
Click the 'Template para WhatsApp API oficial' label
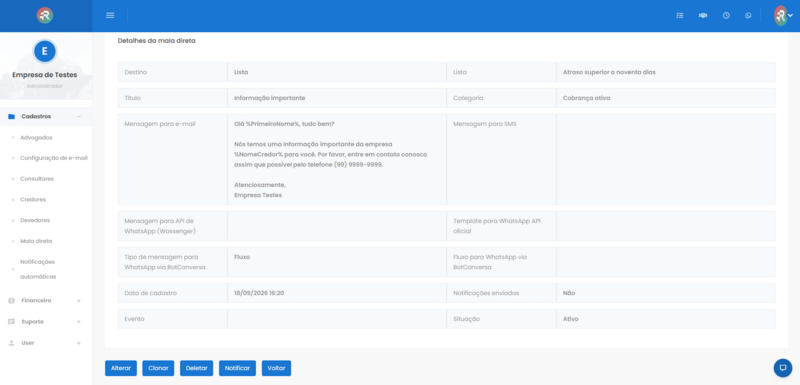[497, 226]
